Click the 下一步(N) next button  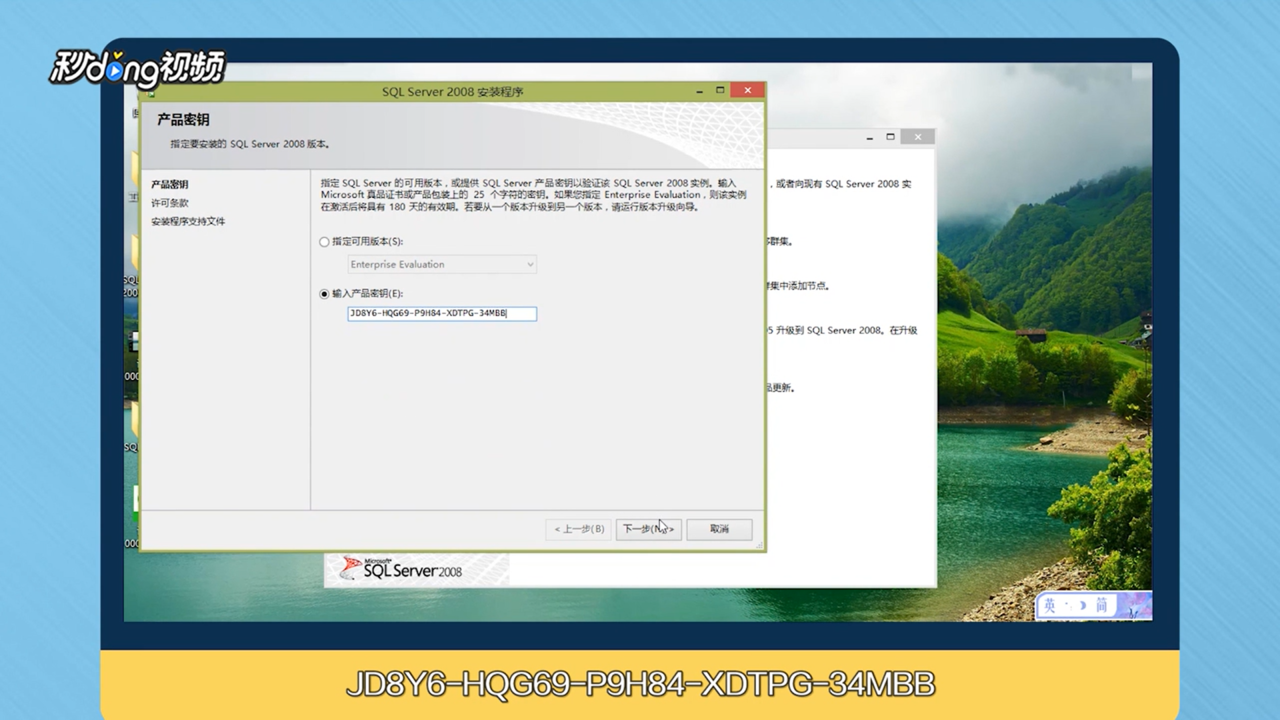click(648, 529)
